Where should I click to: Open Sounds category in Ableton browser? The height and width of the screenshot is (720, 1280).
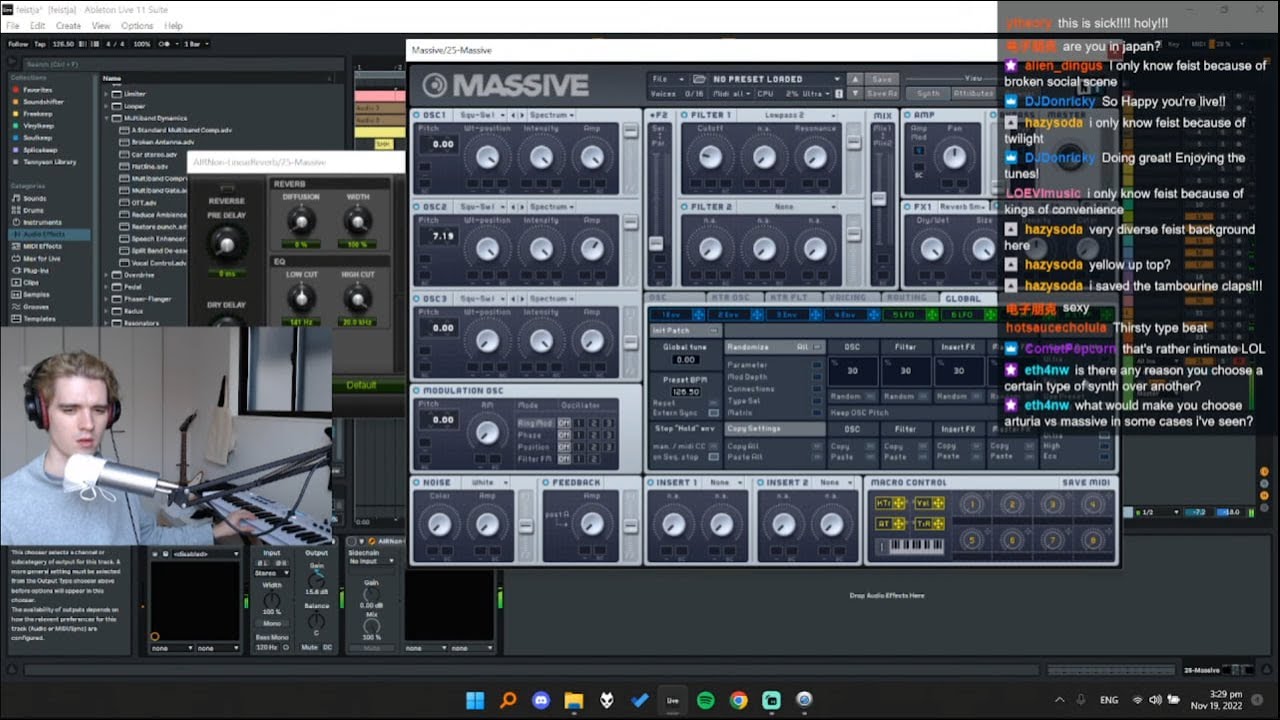click(34, 198)
